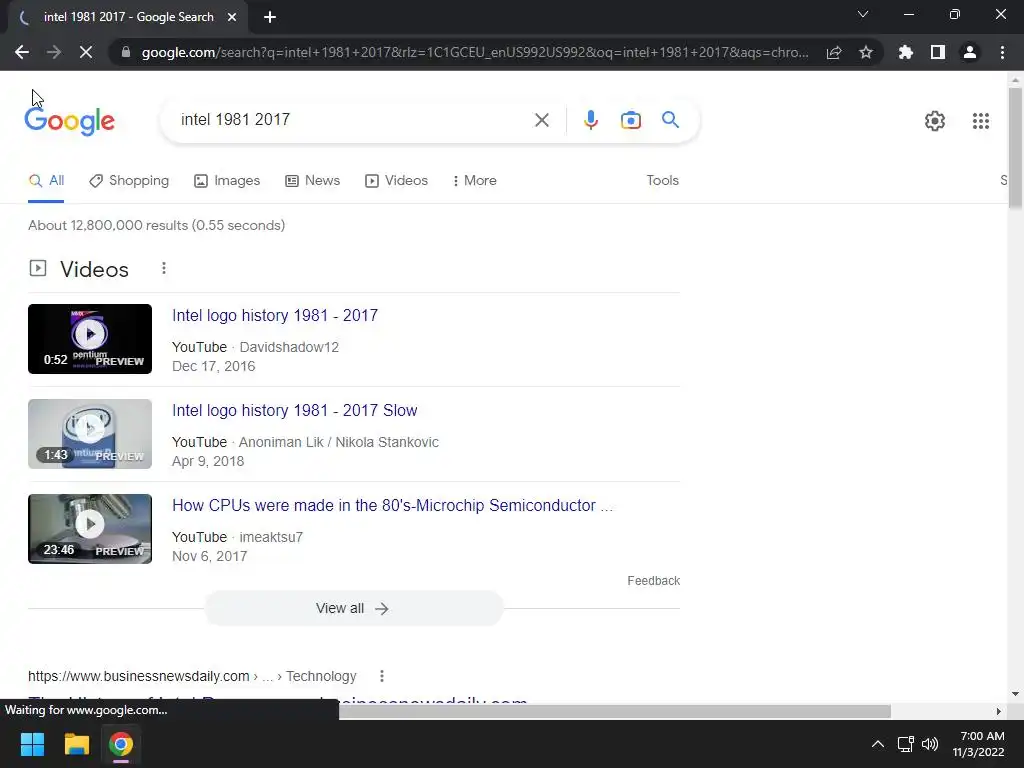
Task: Open Google quick settings gear
Action: point(935,121)
